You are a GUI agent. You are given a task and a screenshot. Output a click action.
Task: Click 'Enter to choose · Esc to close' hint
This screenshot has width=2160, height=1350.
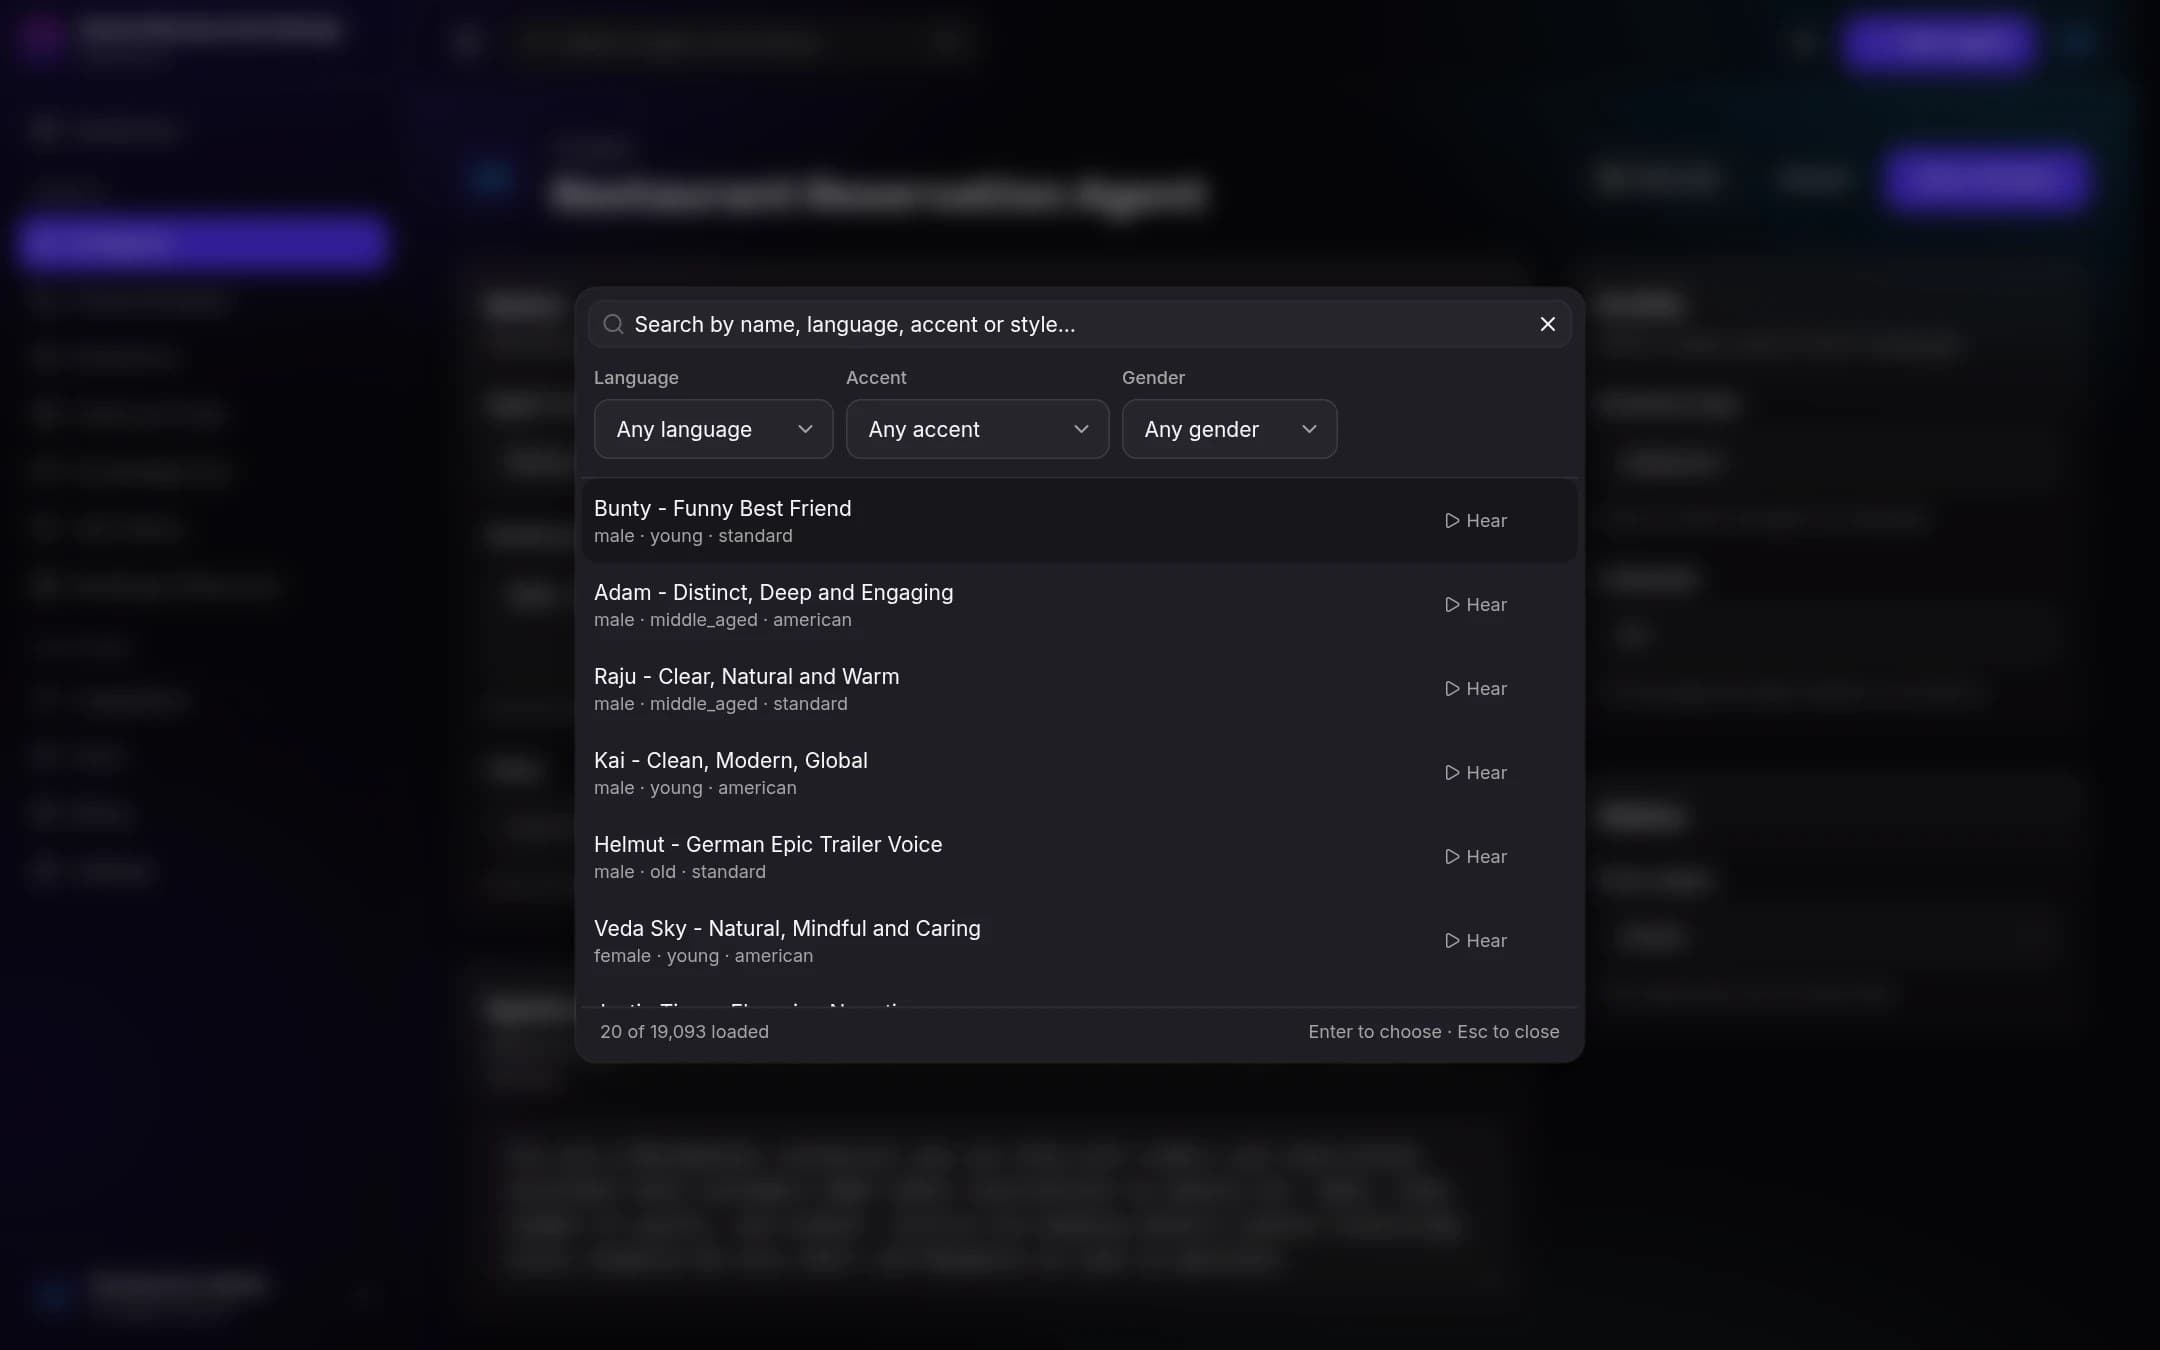coord(1433,1032)
